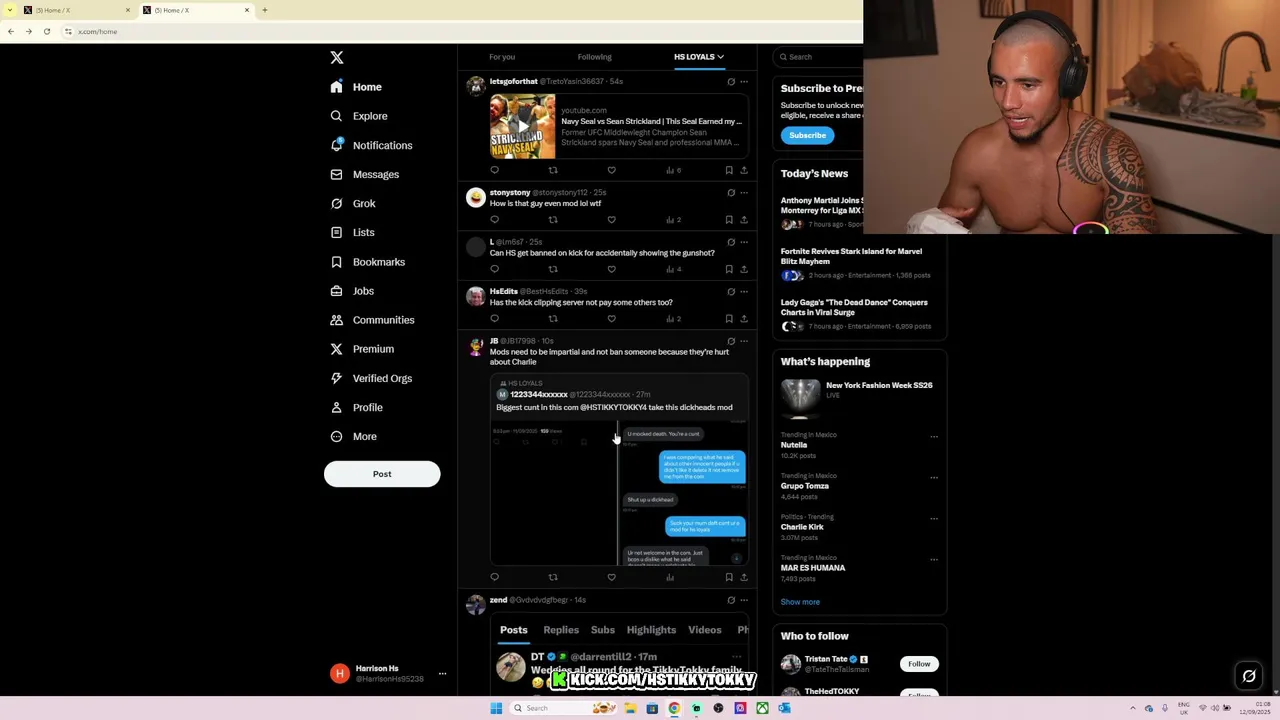Switch to the Videos tab in the embedded profile

tap(704, 630)
